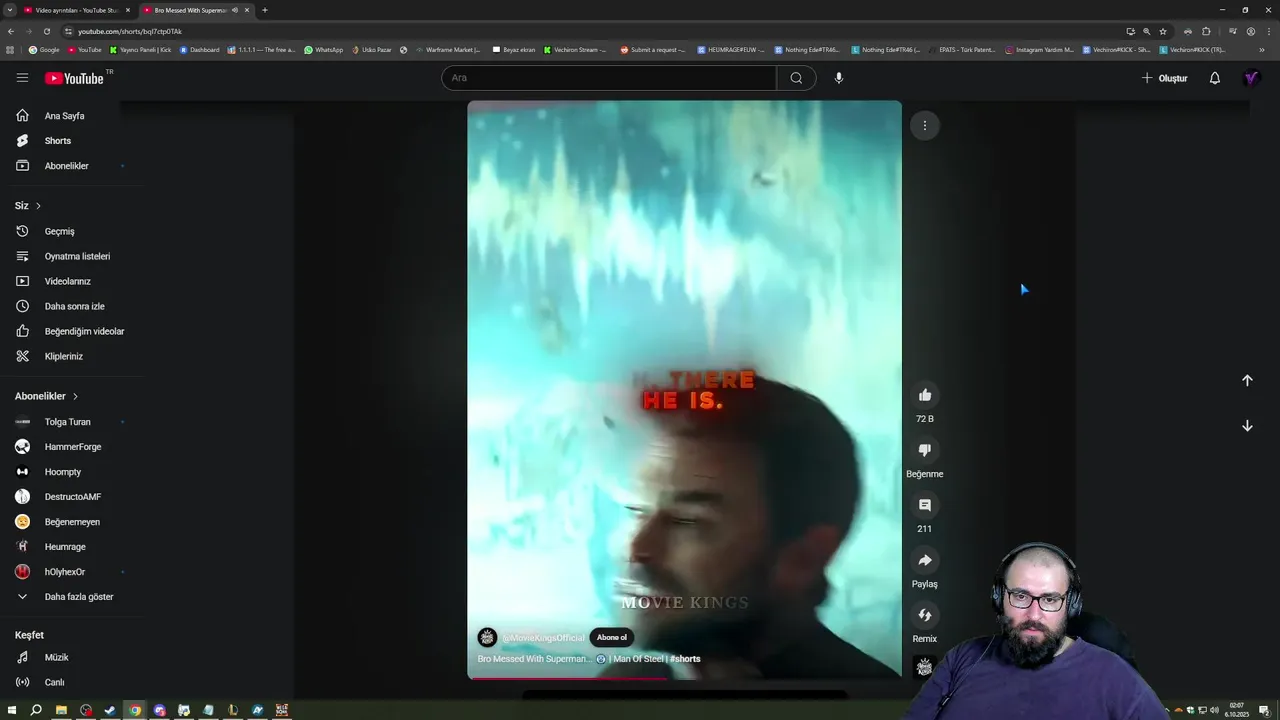The width and height of the screenshot is (1280, 720).
Task: Expand the Abonelikler section heading
Action: 46,396
